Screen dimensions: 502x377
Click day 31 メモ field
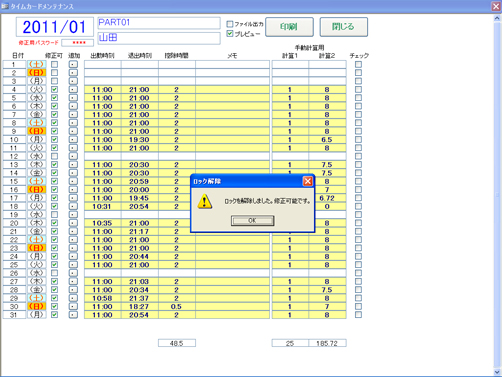tap(232, 315)
